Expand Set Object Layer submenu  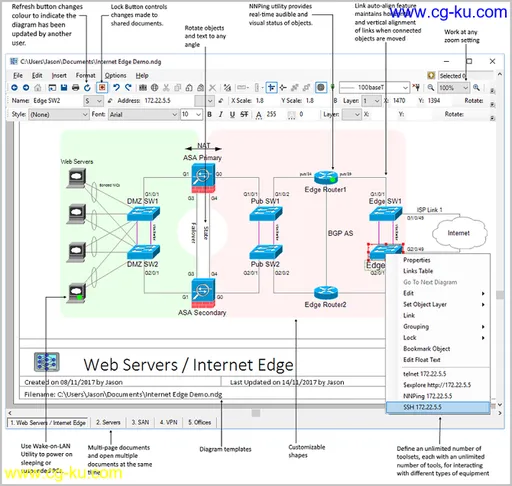click(x=438, y=304)
